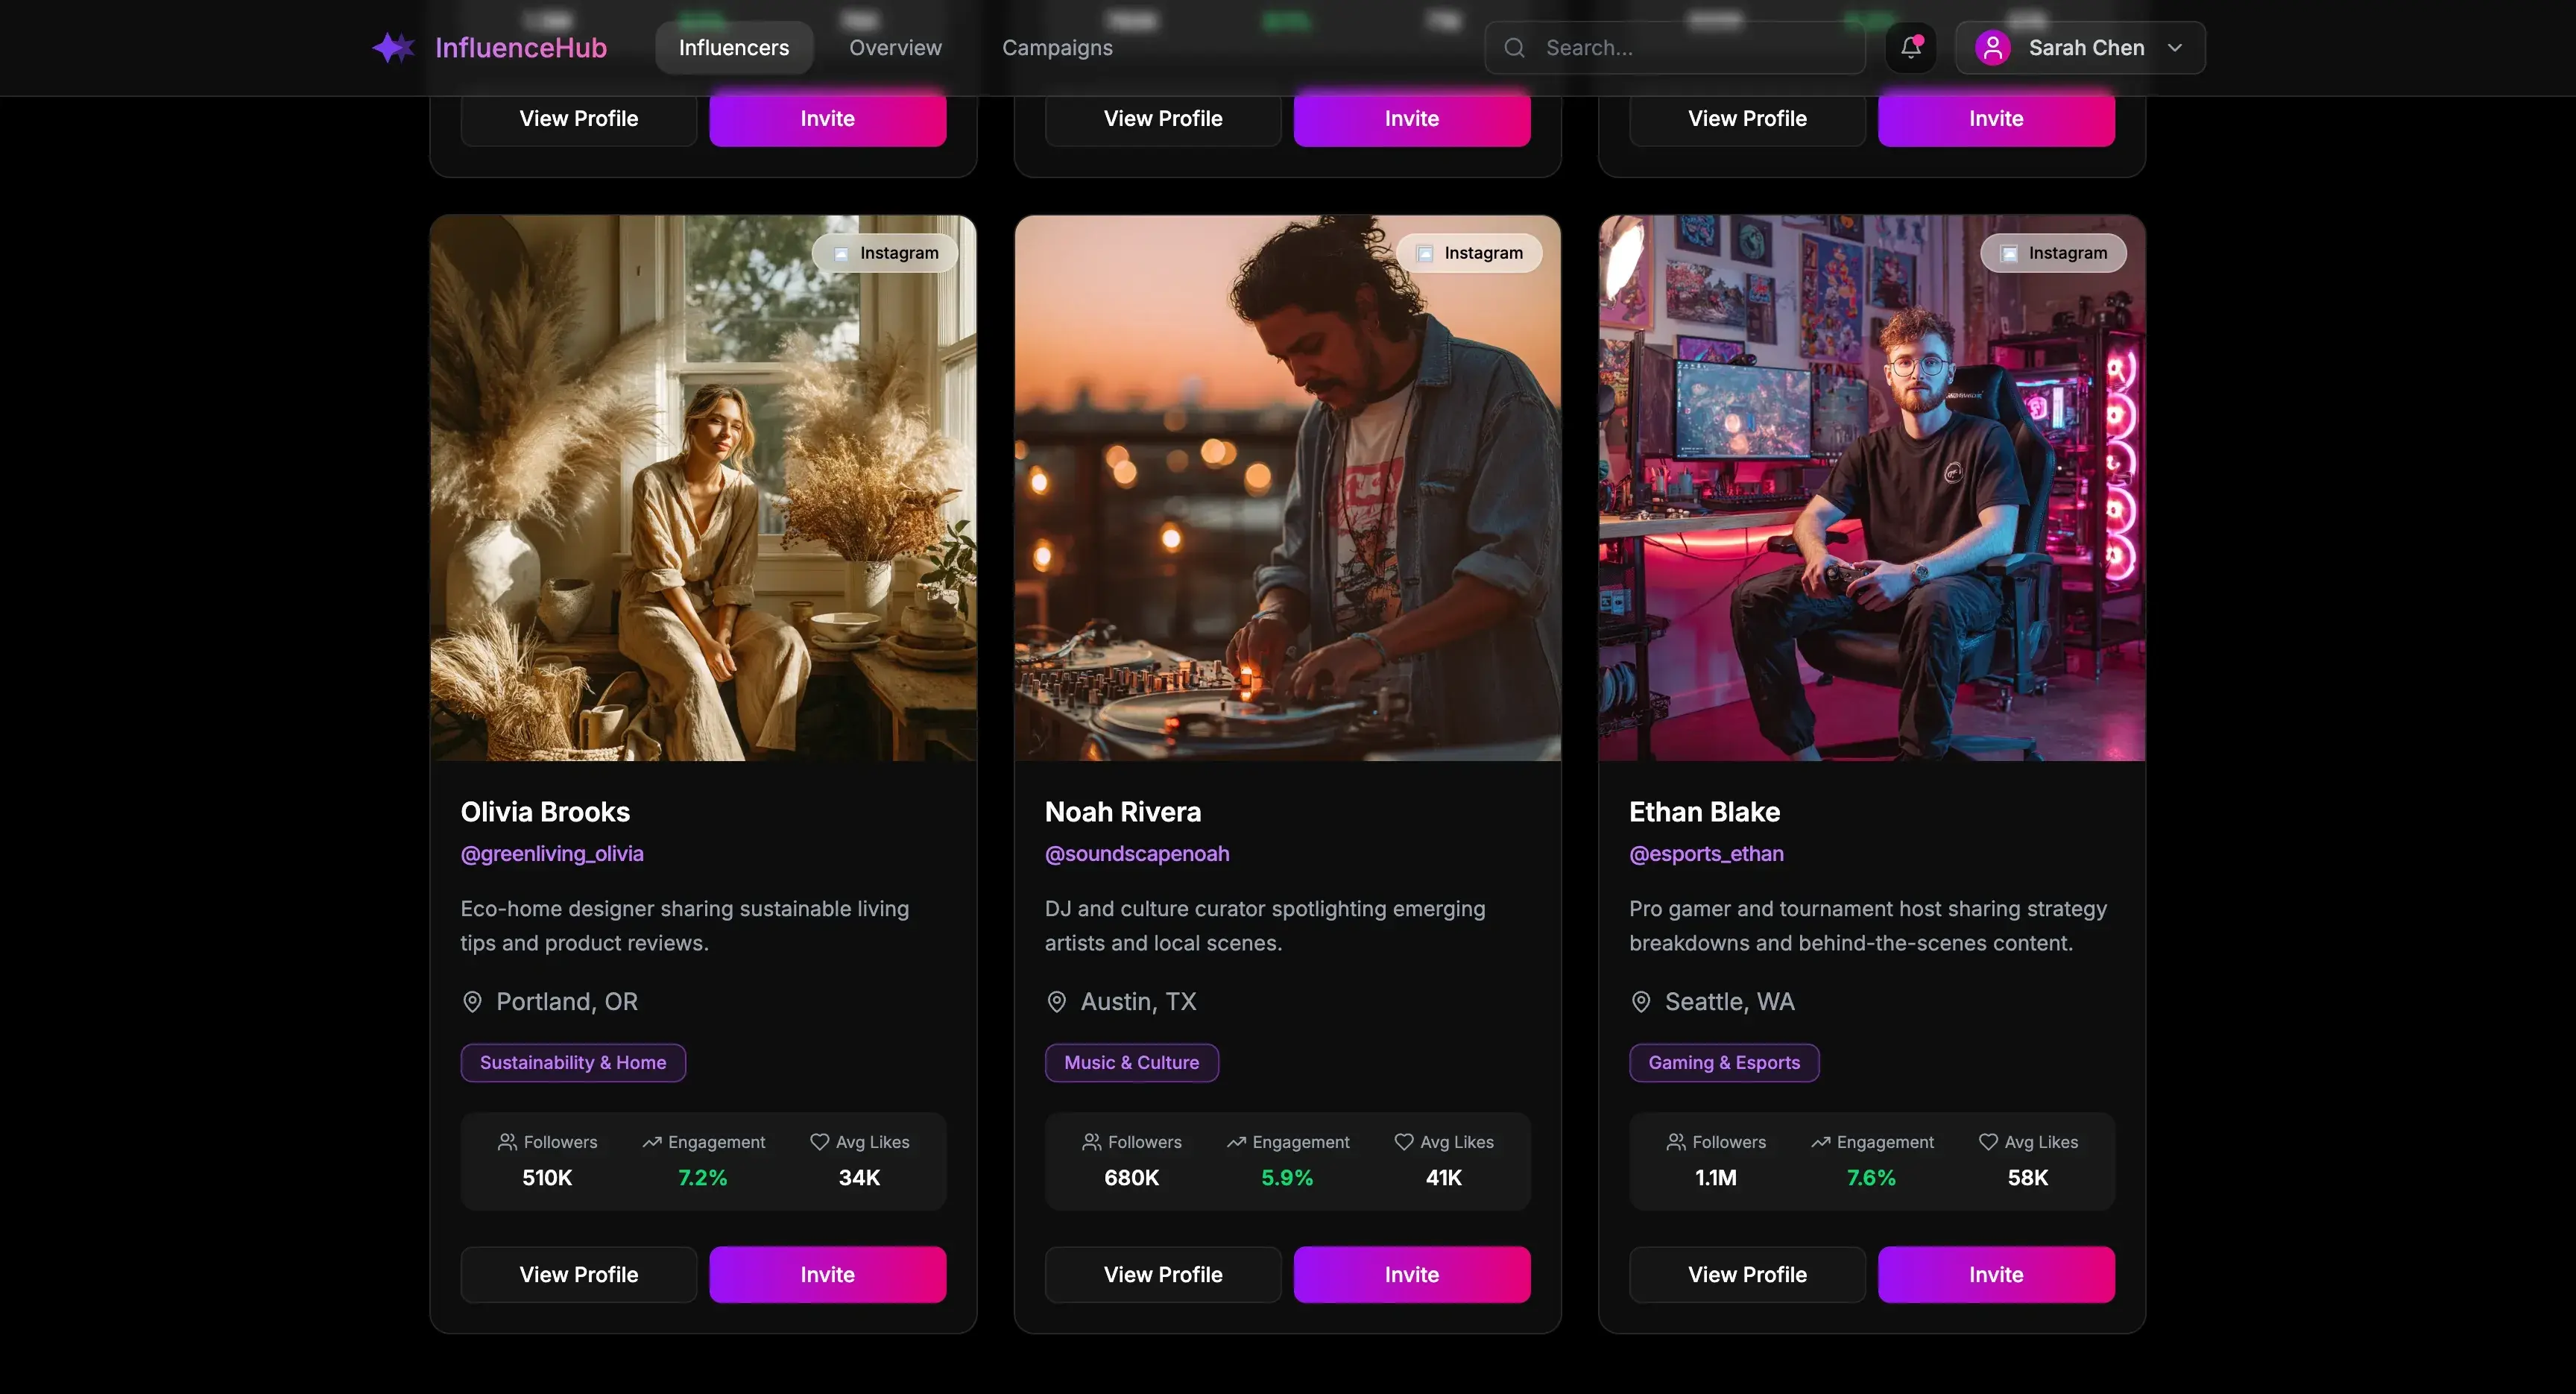Viewport: 2576px width, 1394px height.
Task: Select the Influencers tab
Action: (733, 48)
